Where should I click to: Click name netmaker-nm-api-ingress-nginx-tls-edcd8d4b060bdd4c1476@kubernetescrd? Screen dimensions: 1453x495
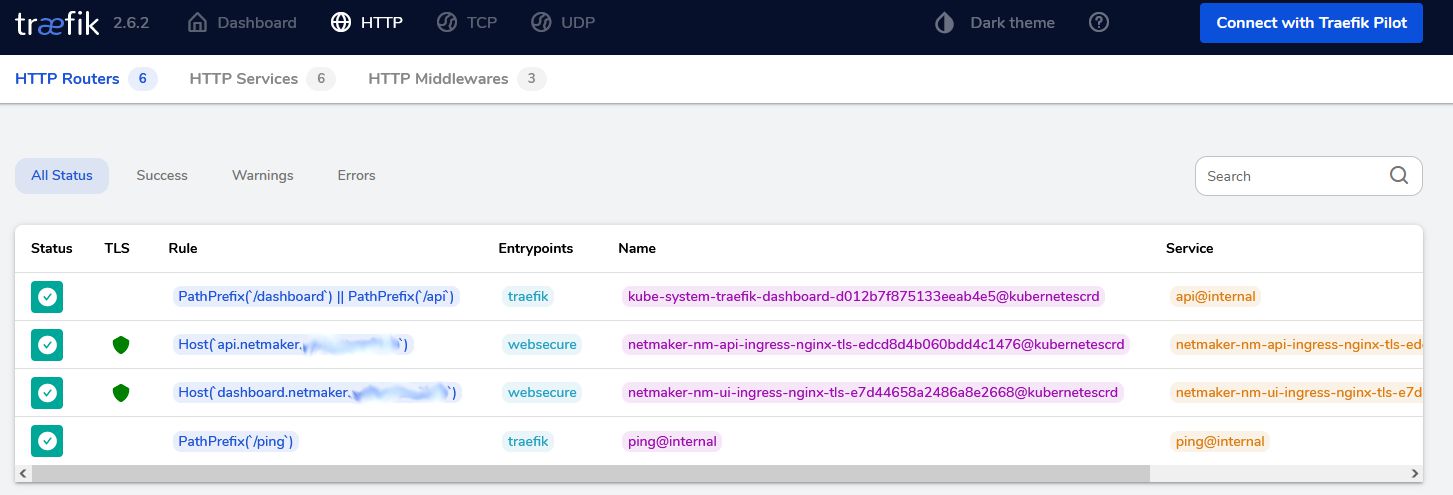(x=876, y=344)
